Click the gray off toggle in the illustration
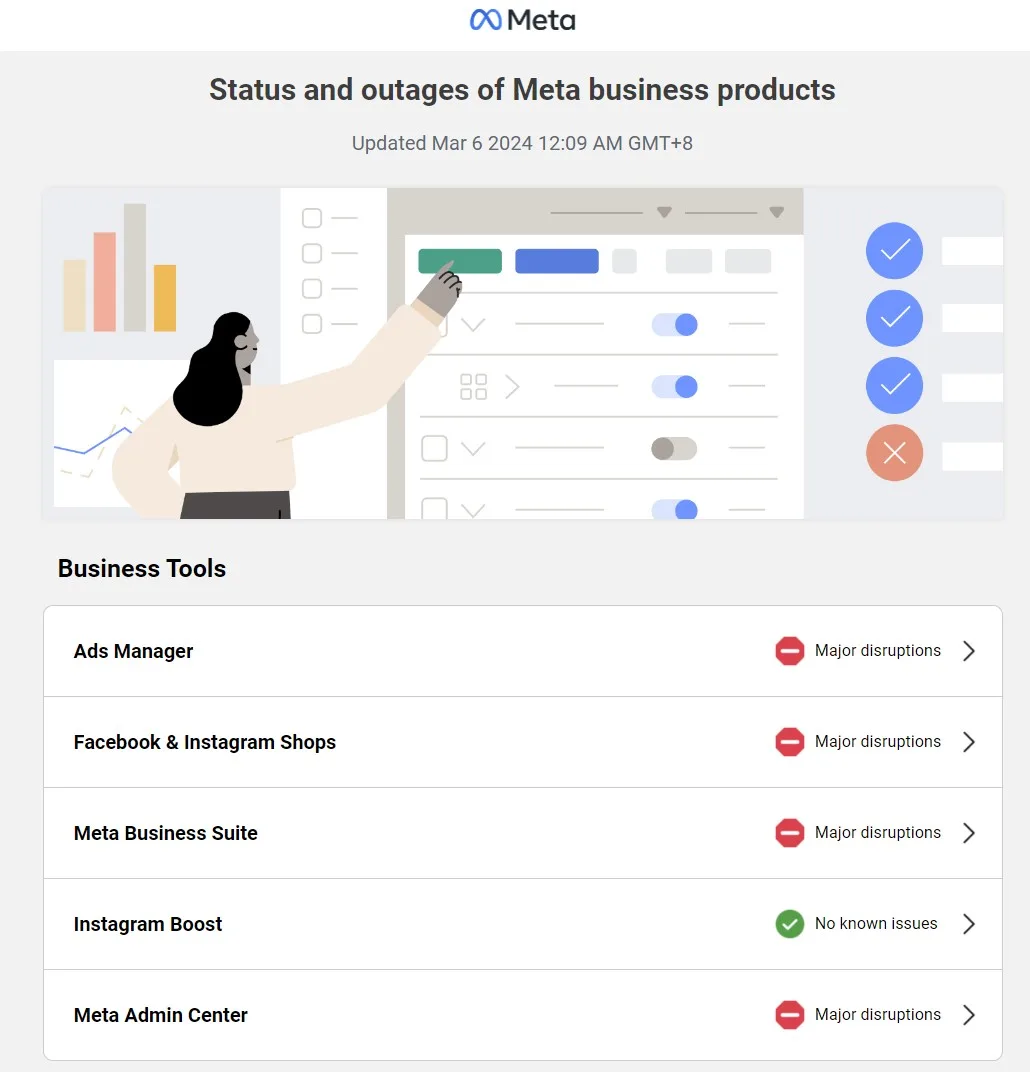The image size is (1030, 1072). 674,448
